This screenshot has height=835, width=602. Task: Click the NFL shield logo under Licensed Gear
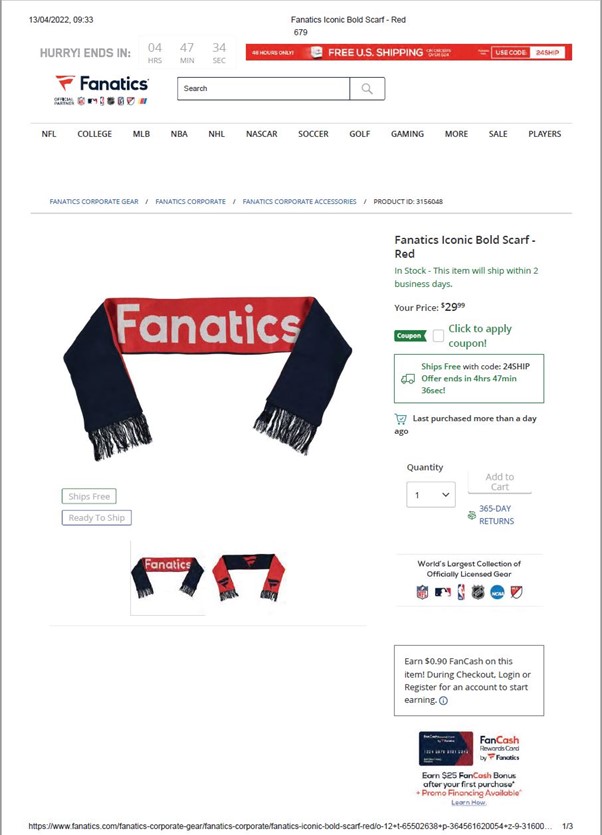point(422,592)
